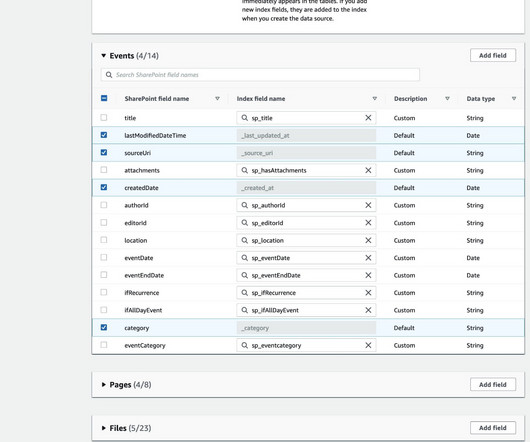The width and height of the screenshot is (530, 442).
Task: Clear the sp_ifAllDayEvent index field
Action: (368, 310)
